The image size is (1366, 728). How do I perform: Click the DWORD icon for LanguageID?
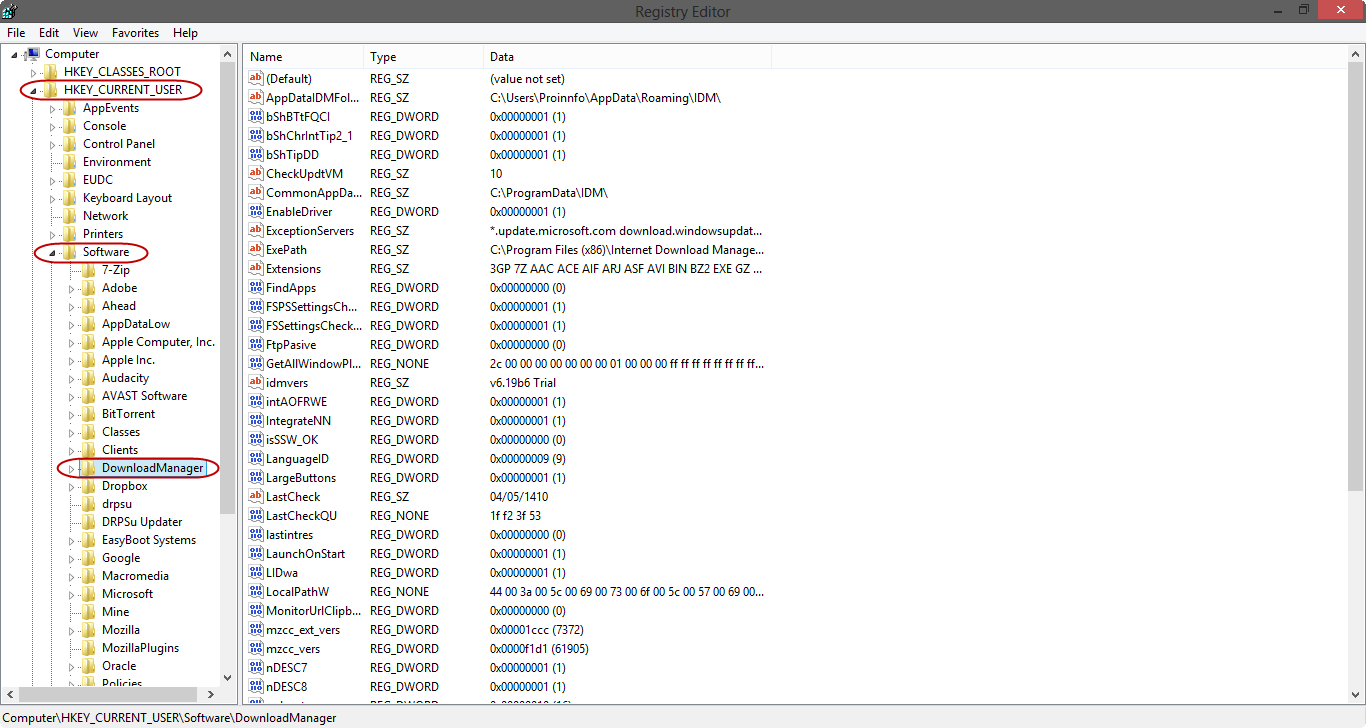click(x=256, y=458)
